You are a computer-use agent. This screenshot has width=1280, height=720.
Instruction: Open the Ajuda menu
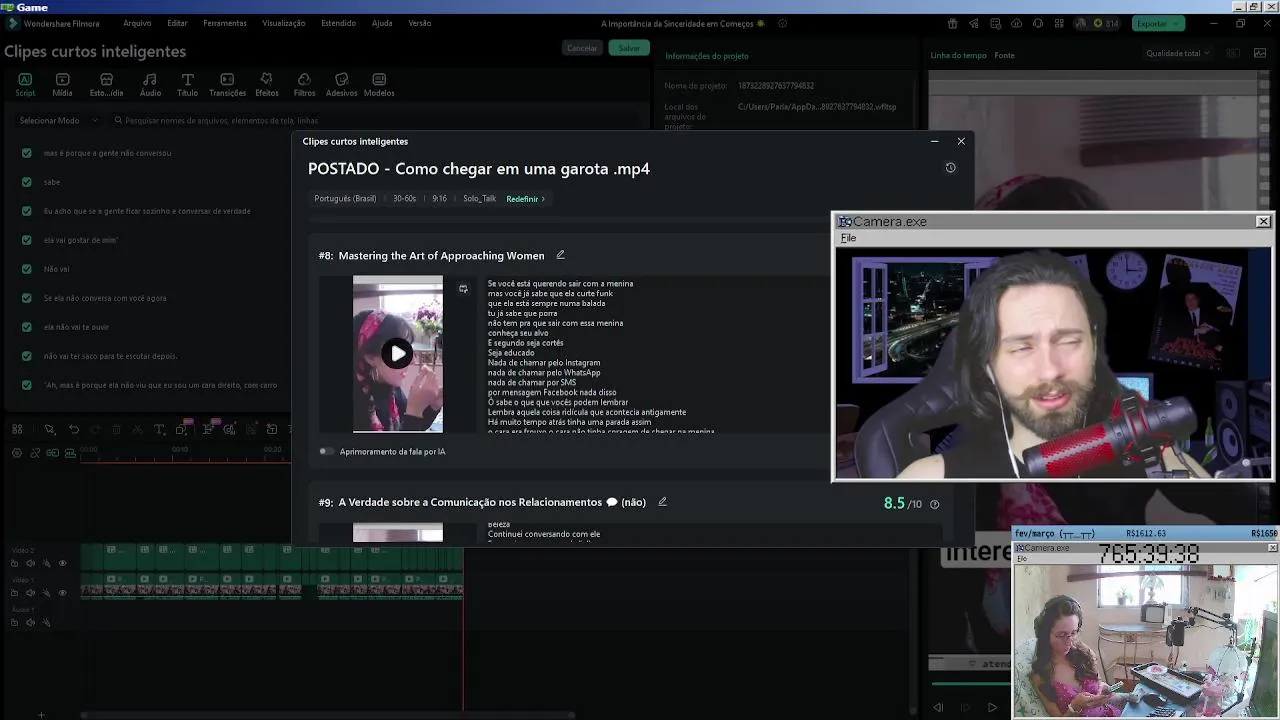382,23
